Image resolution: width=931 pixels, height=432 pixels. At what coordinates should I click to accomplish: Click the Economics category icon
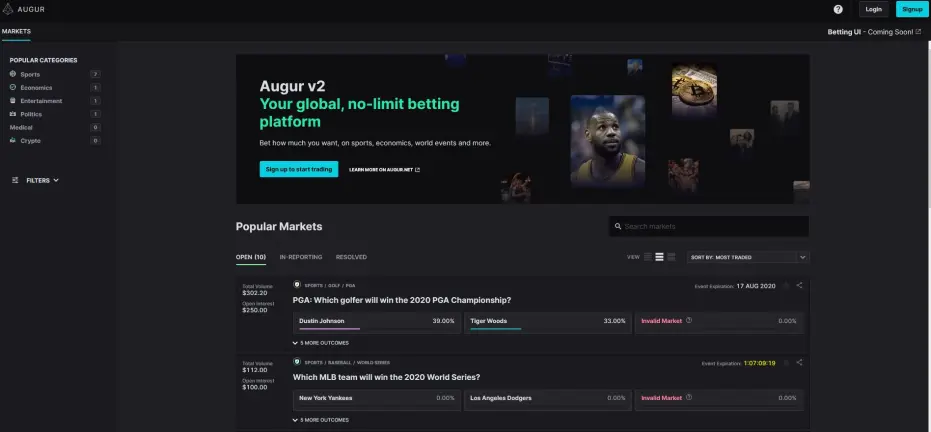(13, 87)
